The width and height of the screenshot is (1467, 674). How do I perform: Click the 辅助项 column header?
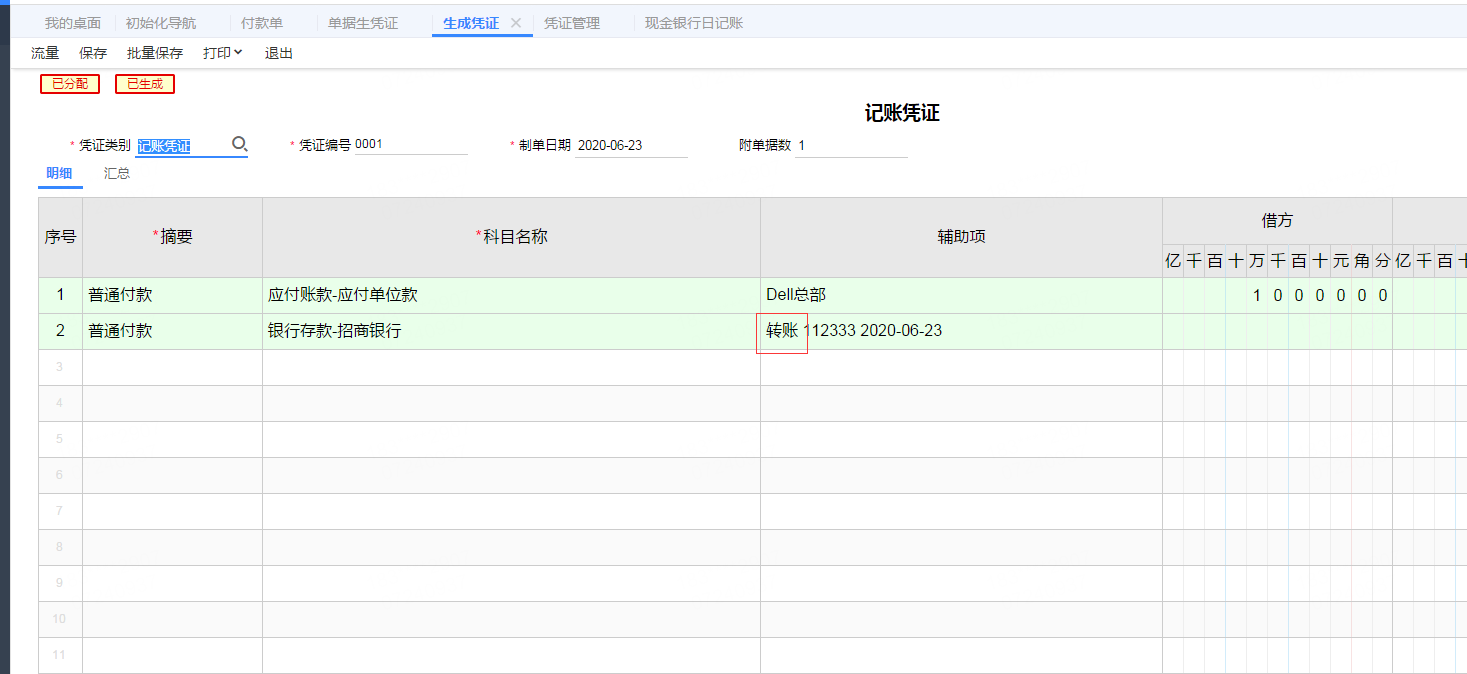(x=961, y=237)
